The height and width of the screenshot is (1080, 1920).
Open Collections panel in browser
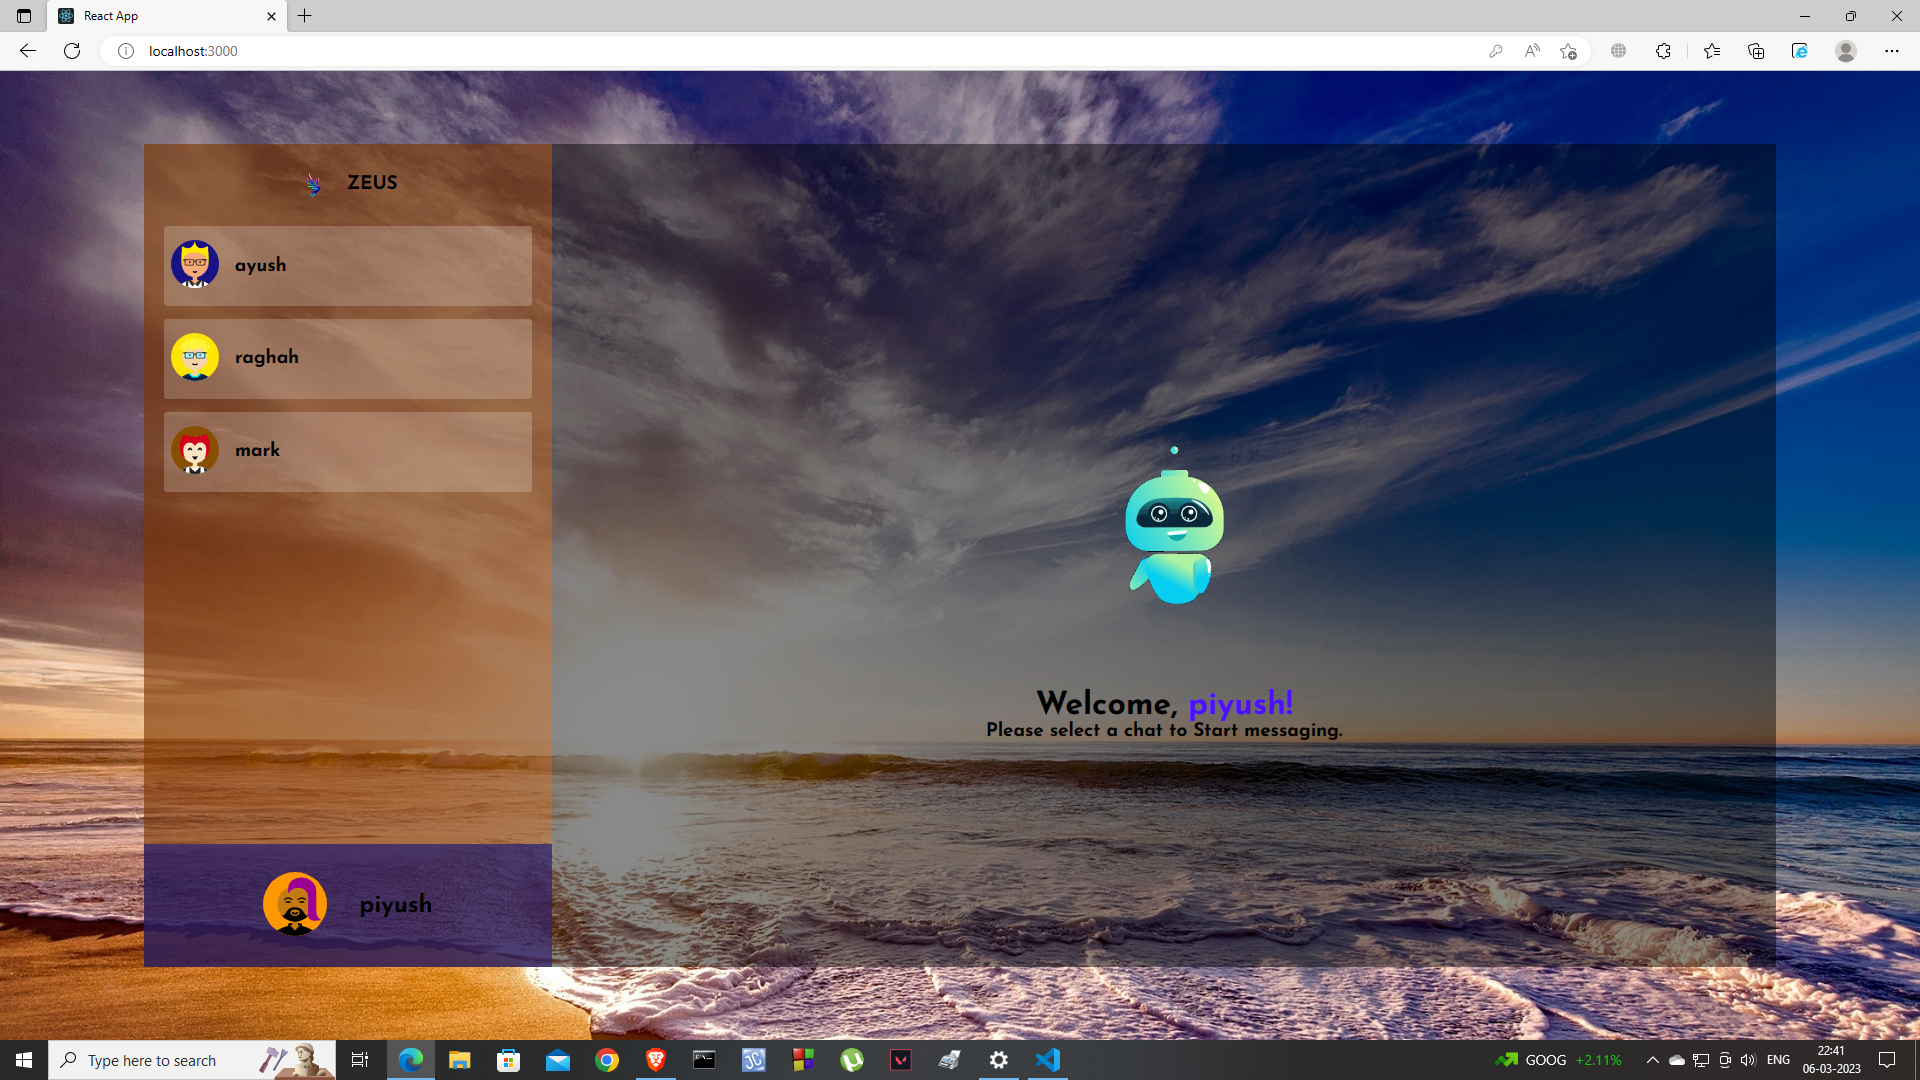coord(1755,51)
